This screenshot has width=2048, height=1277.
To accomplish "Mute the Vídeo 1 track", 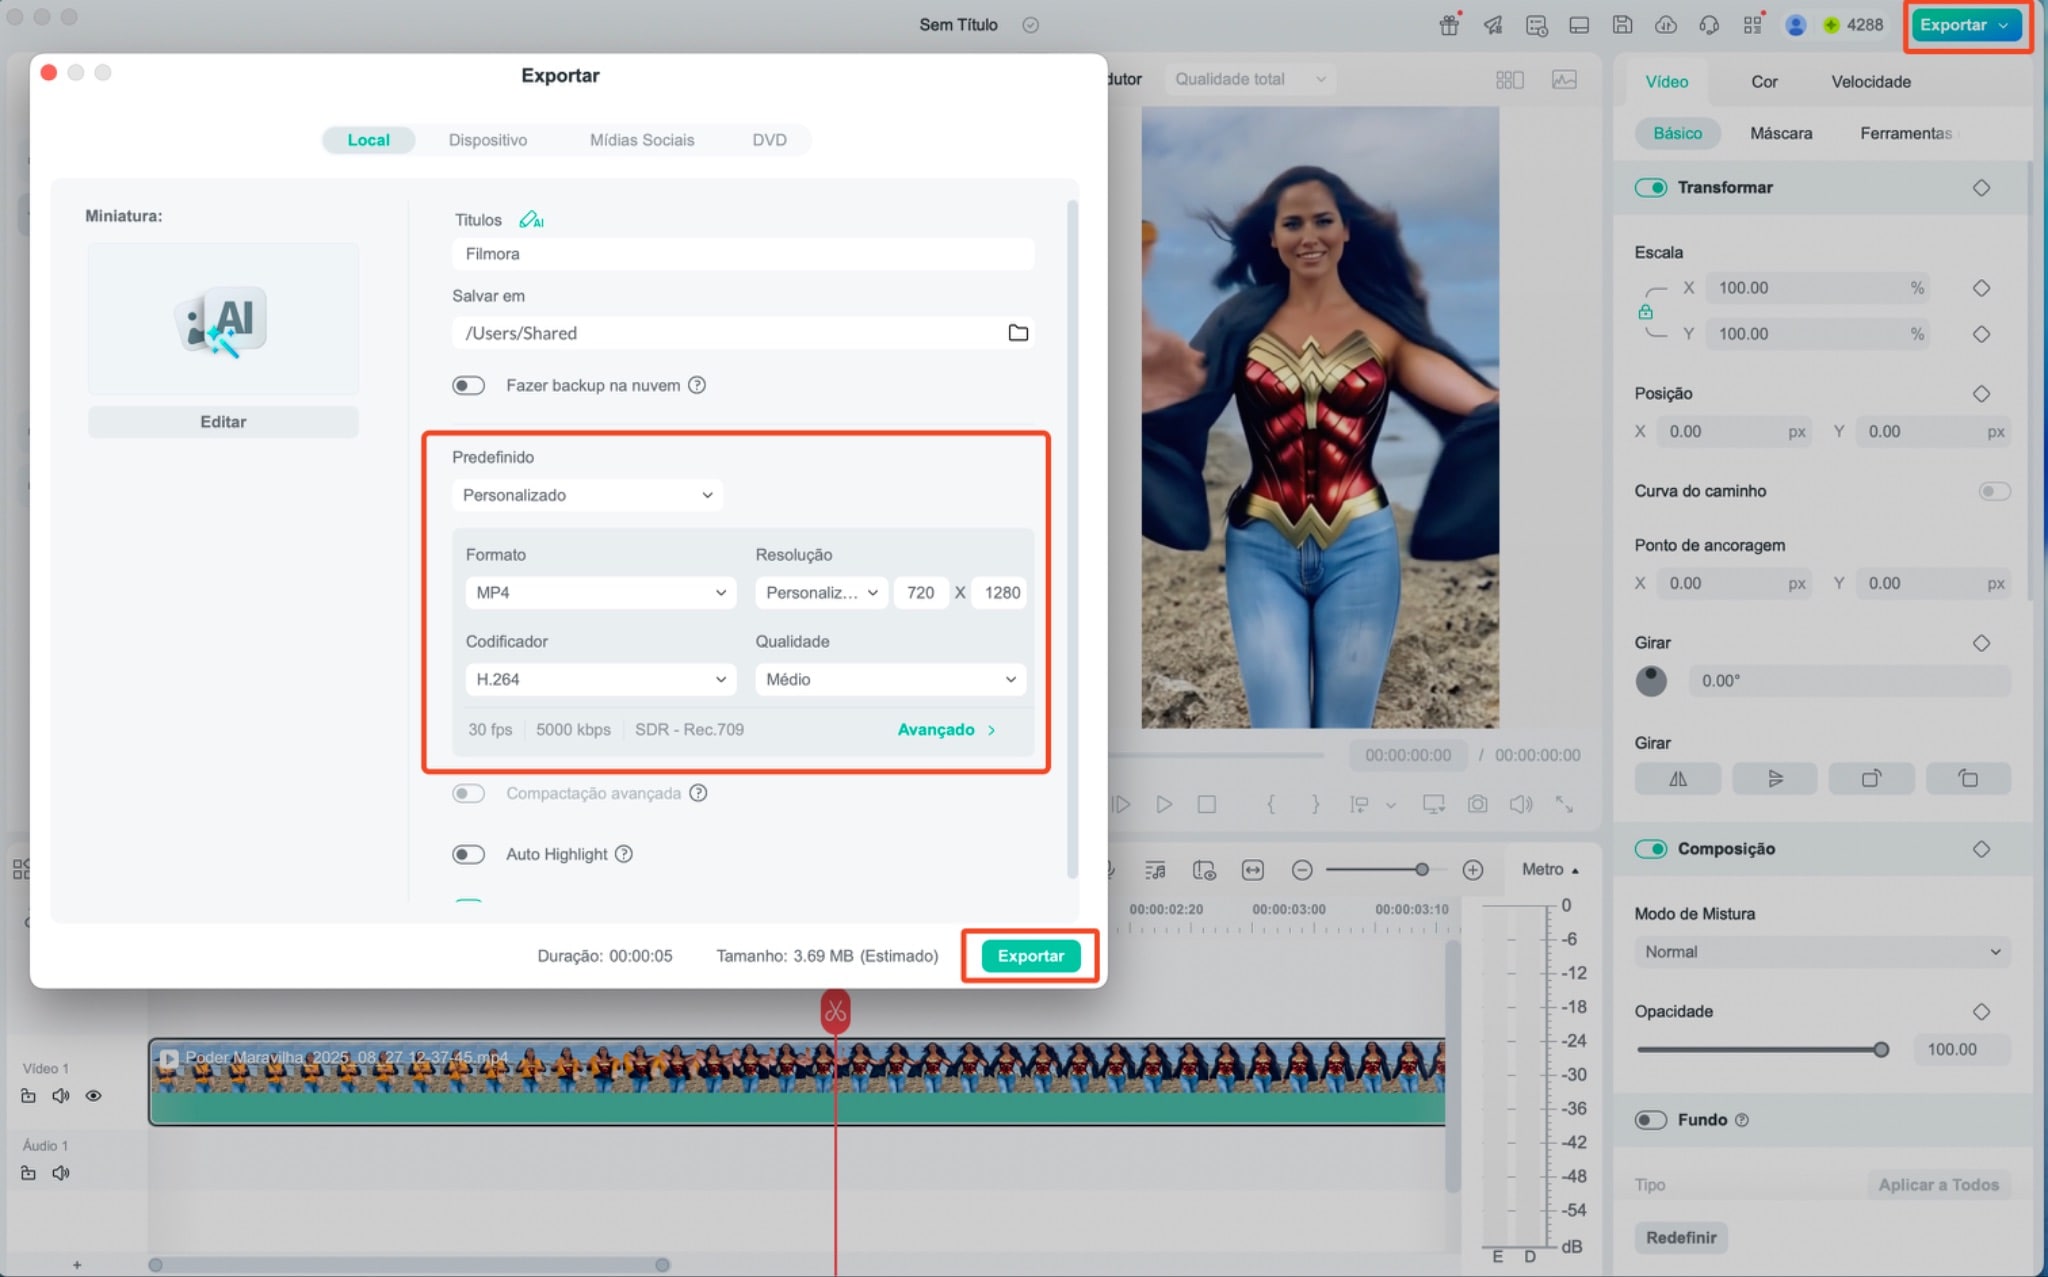I will (61, 1096).
